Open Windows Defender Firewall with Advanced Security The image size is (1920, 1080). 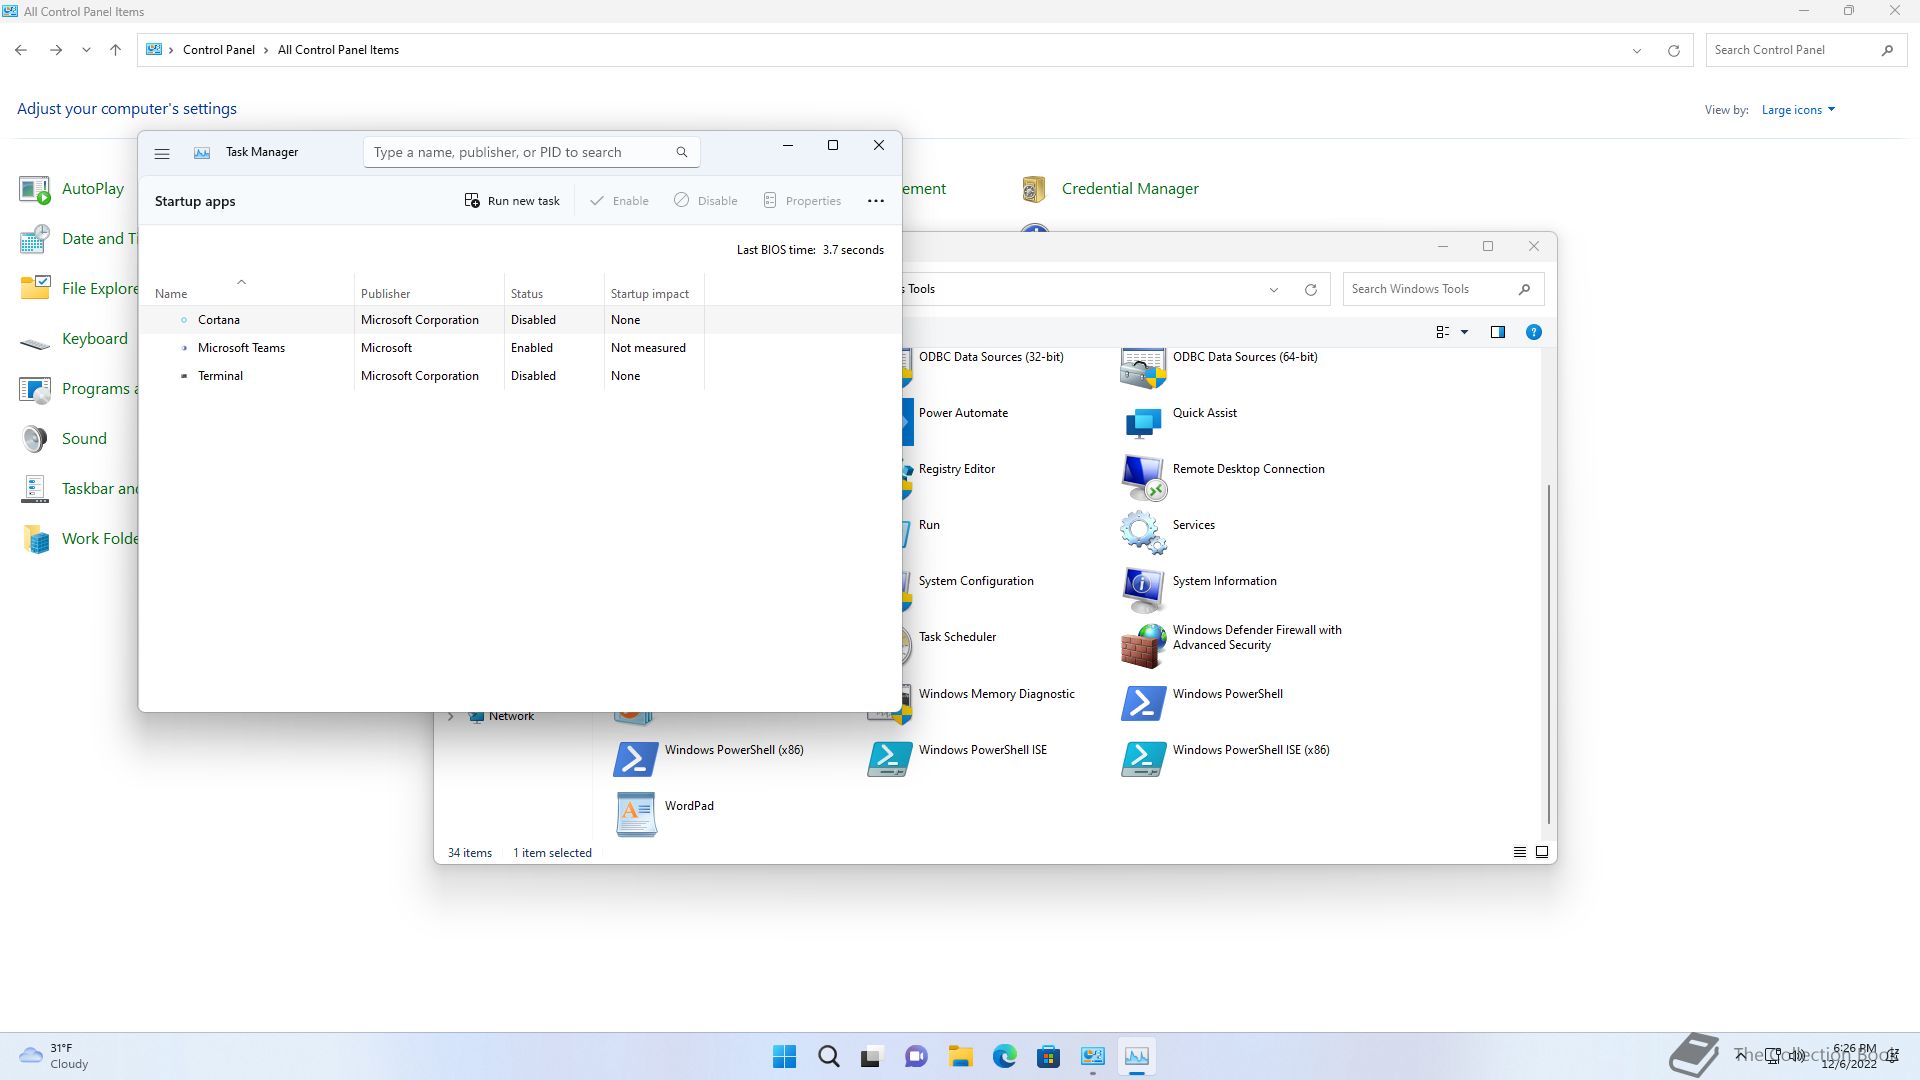click(x=1231, y=645)
